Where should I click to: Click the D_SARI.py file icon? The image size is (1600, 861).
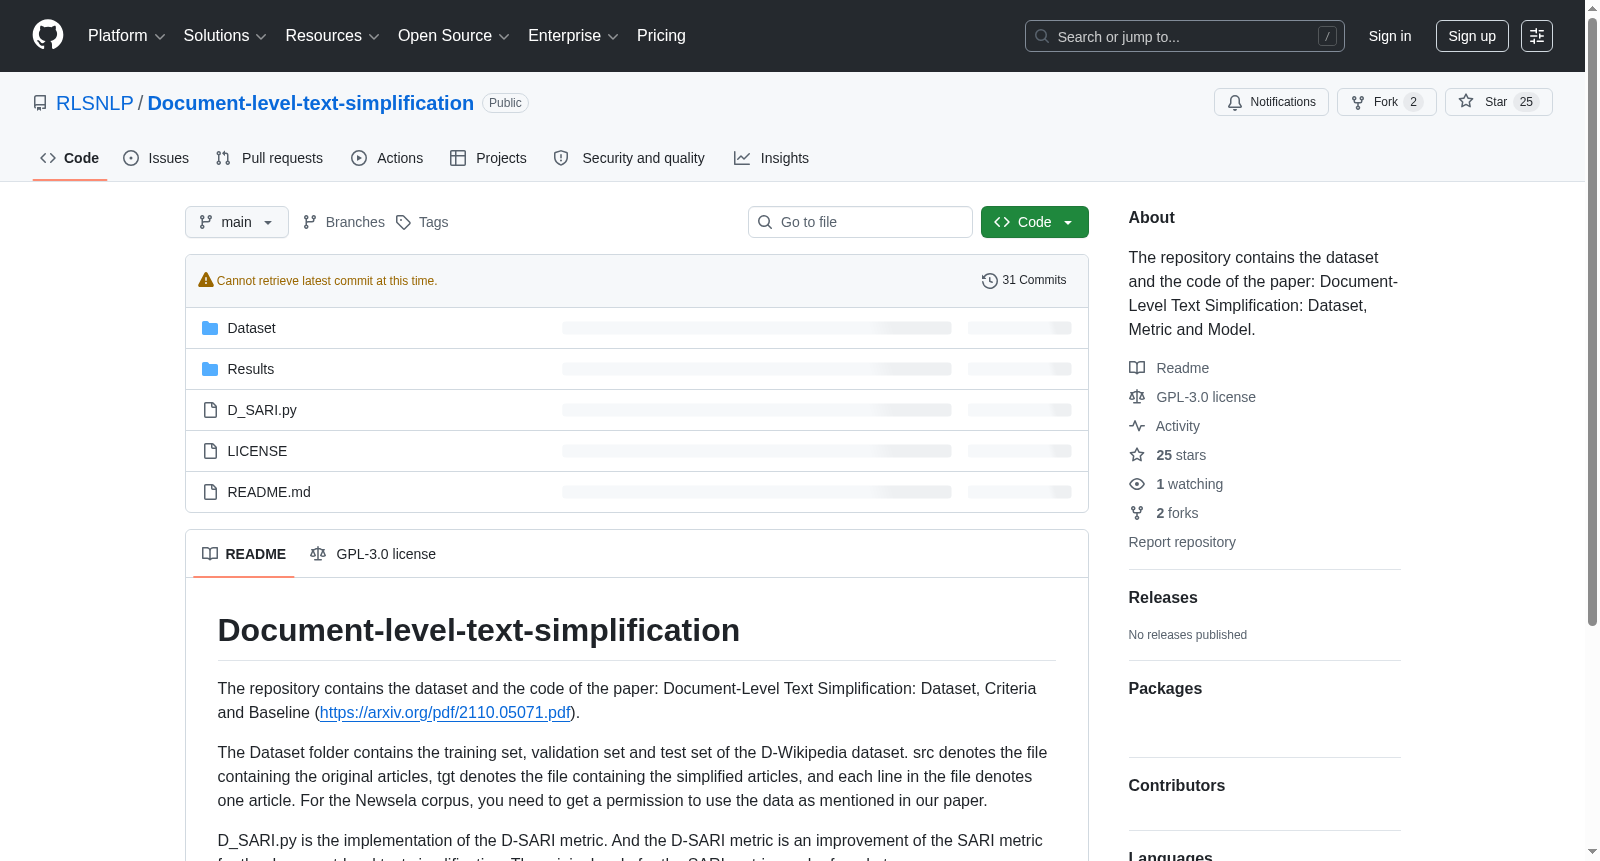210,410
